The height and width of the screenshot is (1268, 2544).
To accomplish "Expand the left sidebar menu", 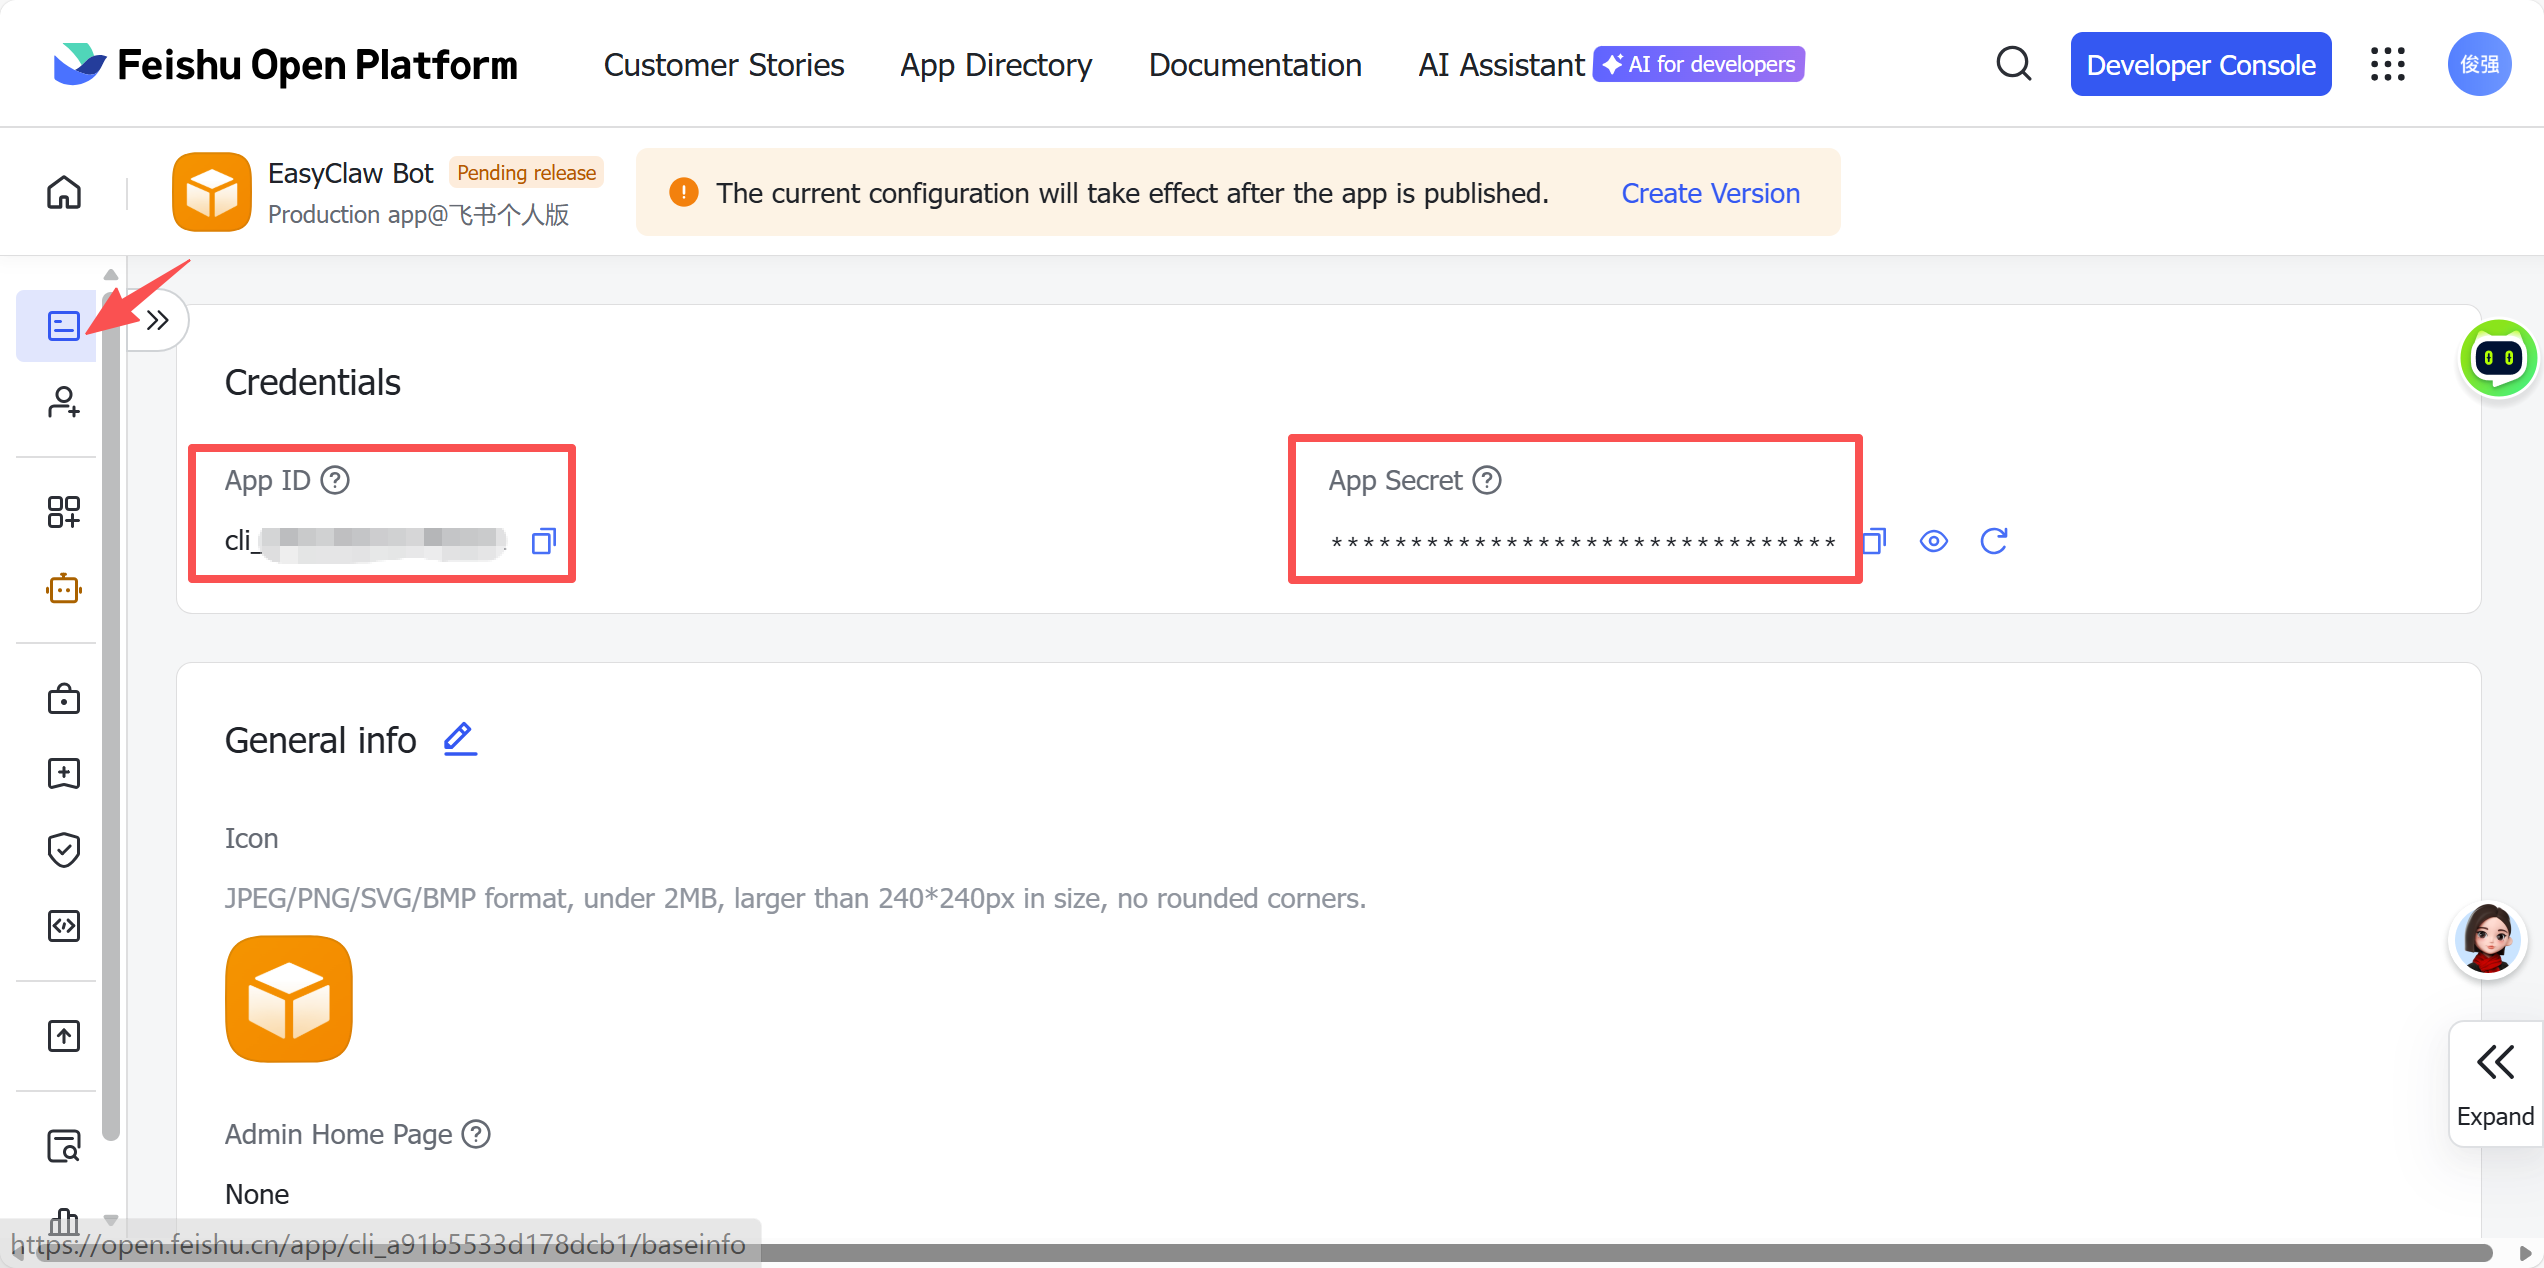I will point(157,321).
